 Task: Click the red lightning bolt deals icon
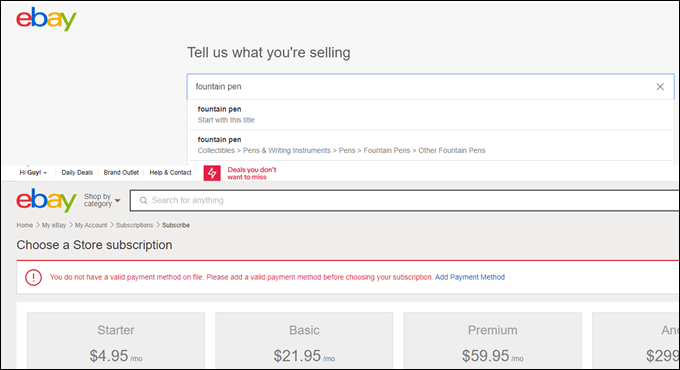tap(212, 173)
